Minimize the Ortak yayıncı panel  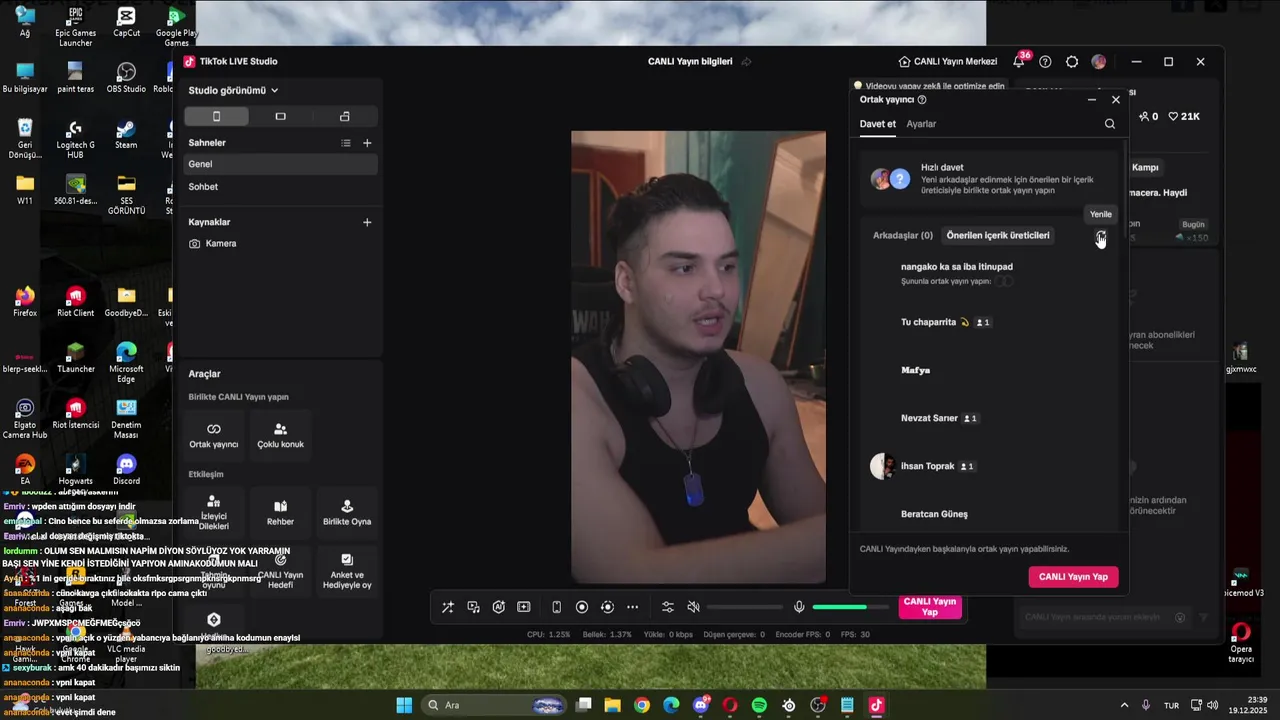pyautogui.click(x=1092, y=100)
